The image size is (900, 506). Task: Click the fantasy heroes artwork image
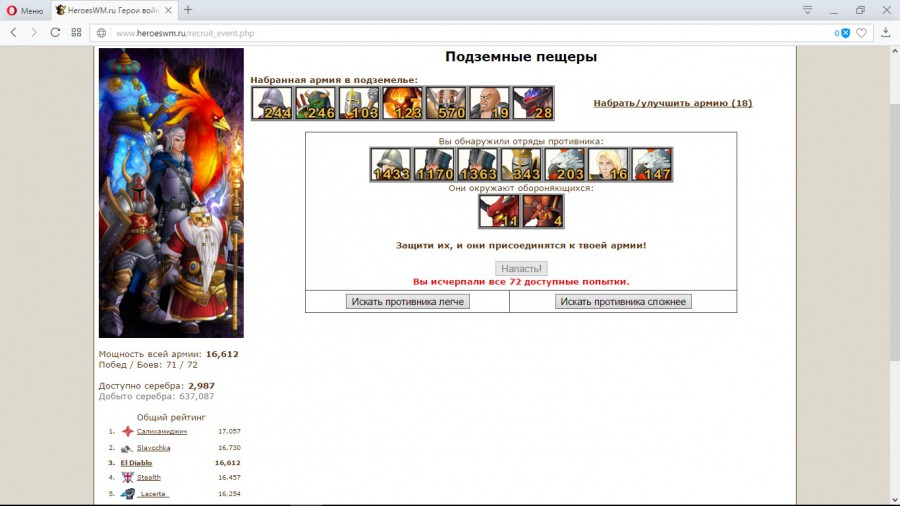point(171,193)
